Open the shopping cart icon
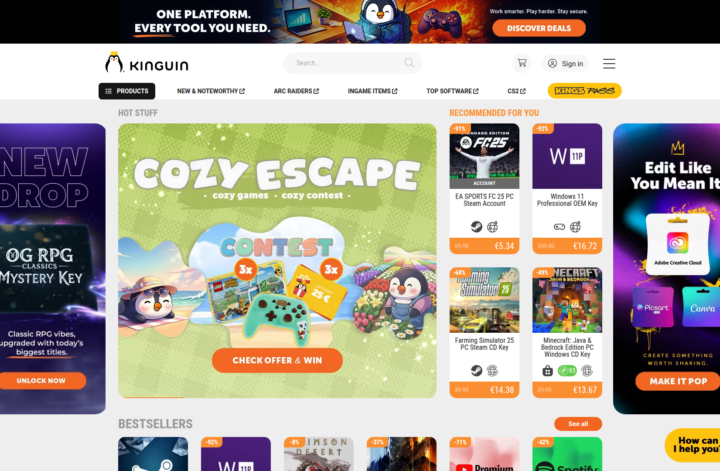Image resolution: width=720 pixels, height=471 pixels. point(522,63)
